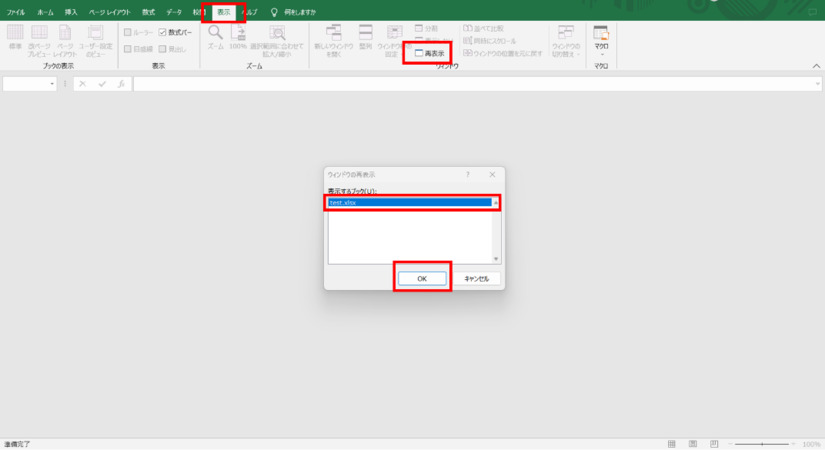Screen dimensions: 825x450
Task: Click the 標準 view icon in ribbon
Action: tap(15, 37)
